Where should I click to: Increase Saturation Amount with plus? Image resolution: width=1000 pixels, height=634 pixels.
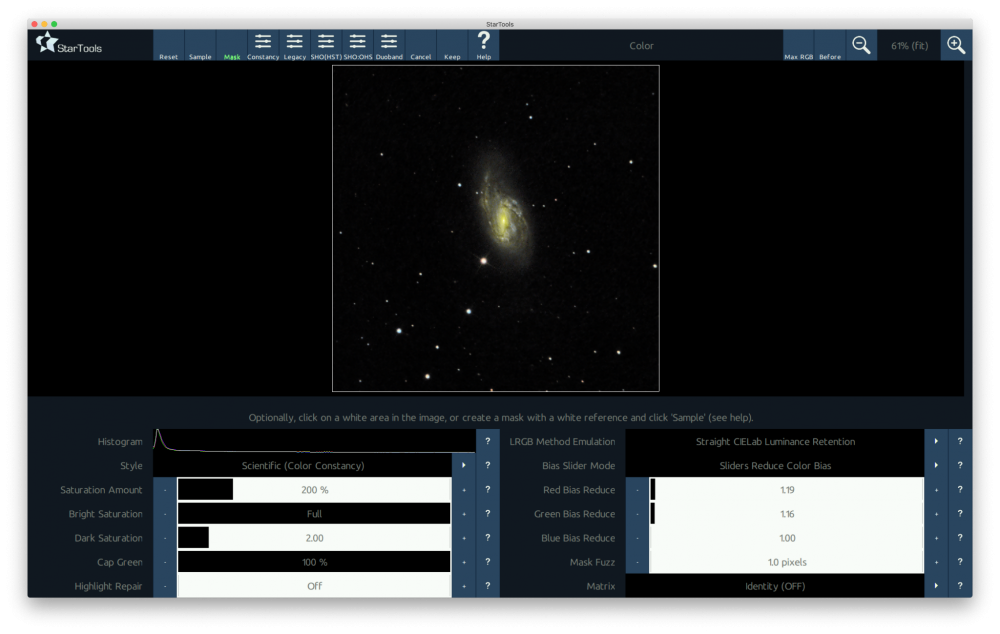[464, 490]
